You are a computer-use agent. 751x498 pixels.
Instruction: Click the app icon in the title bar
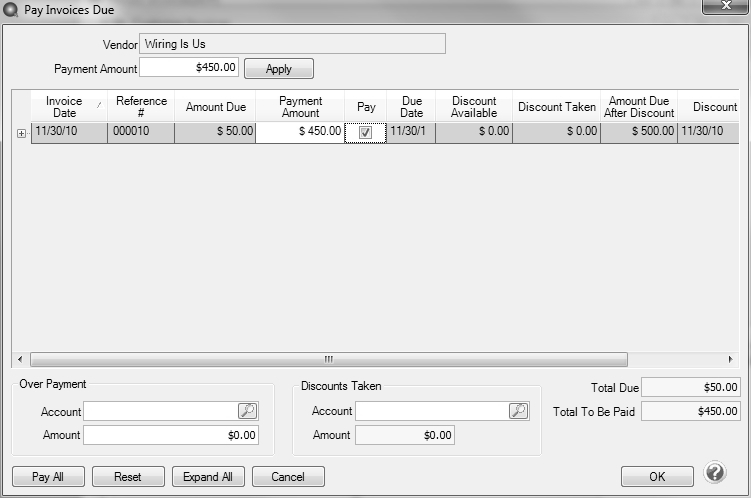pos(11,10)
